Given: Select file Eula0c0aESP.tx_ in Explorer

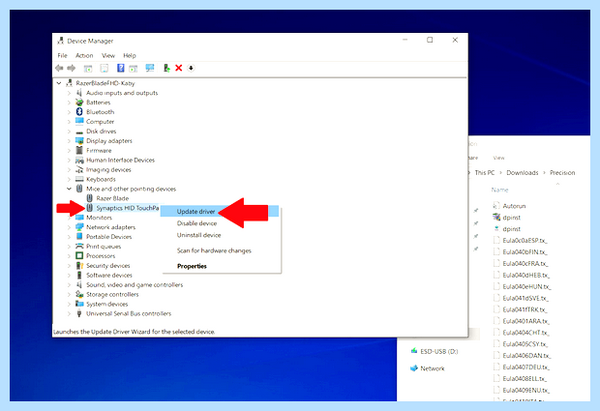Looking at the screenshot, I should [525, 240].
